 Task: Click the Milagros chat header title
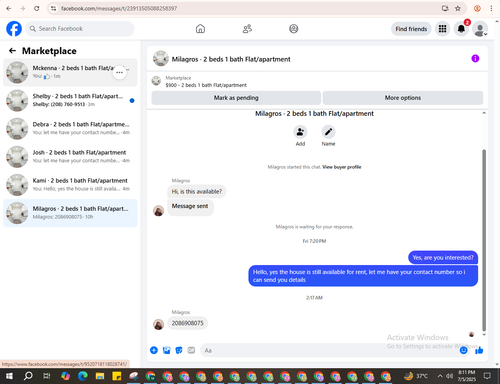231,59
